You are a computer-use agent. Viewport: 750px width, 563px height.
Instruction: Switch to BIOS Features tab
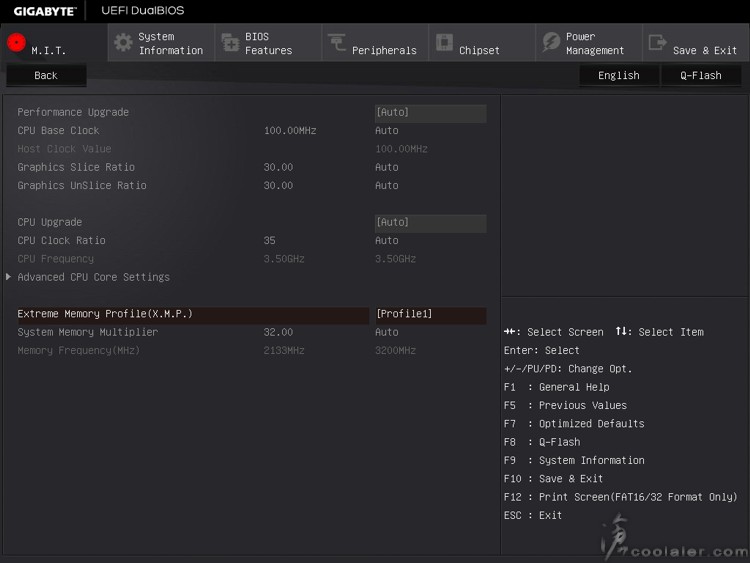pos(268,43)
